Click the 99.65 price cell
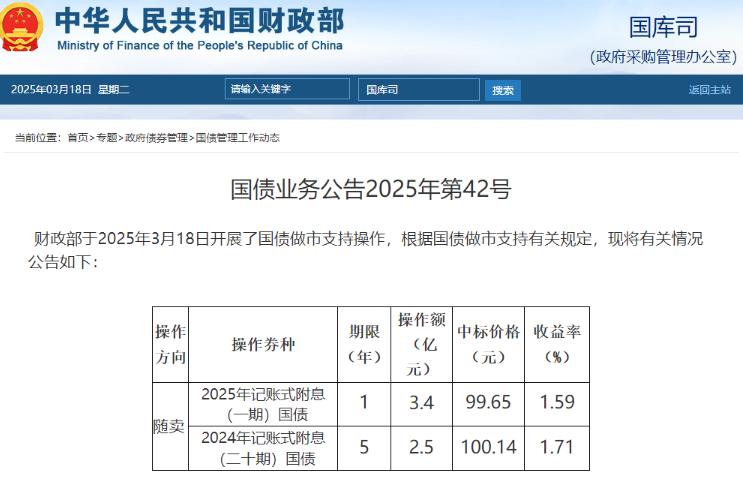This screenshot has height=489, width=743. click(489, 403)
